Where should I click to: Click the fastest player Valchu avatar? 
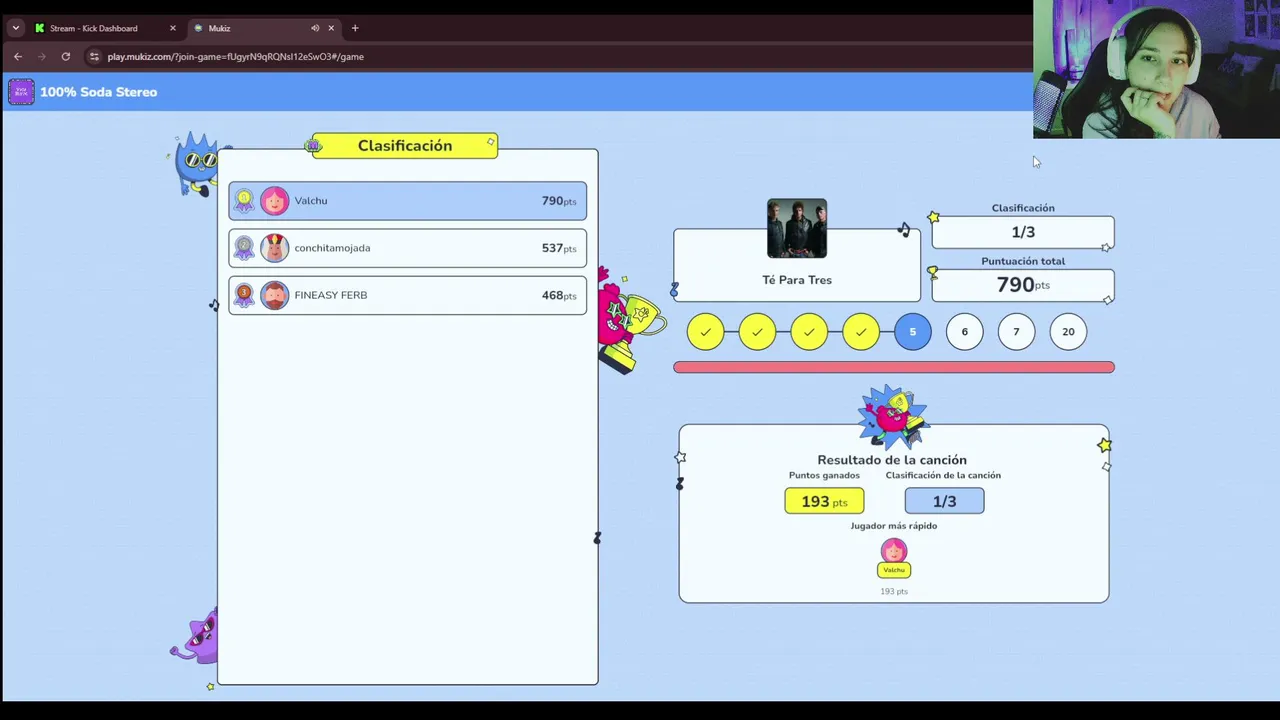894,550
